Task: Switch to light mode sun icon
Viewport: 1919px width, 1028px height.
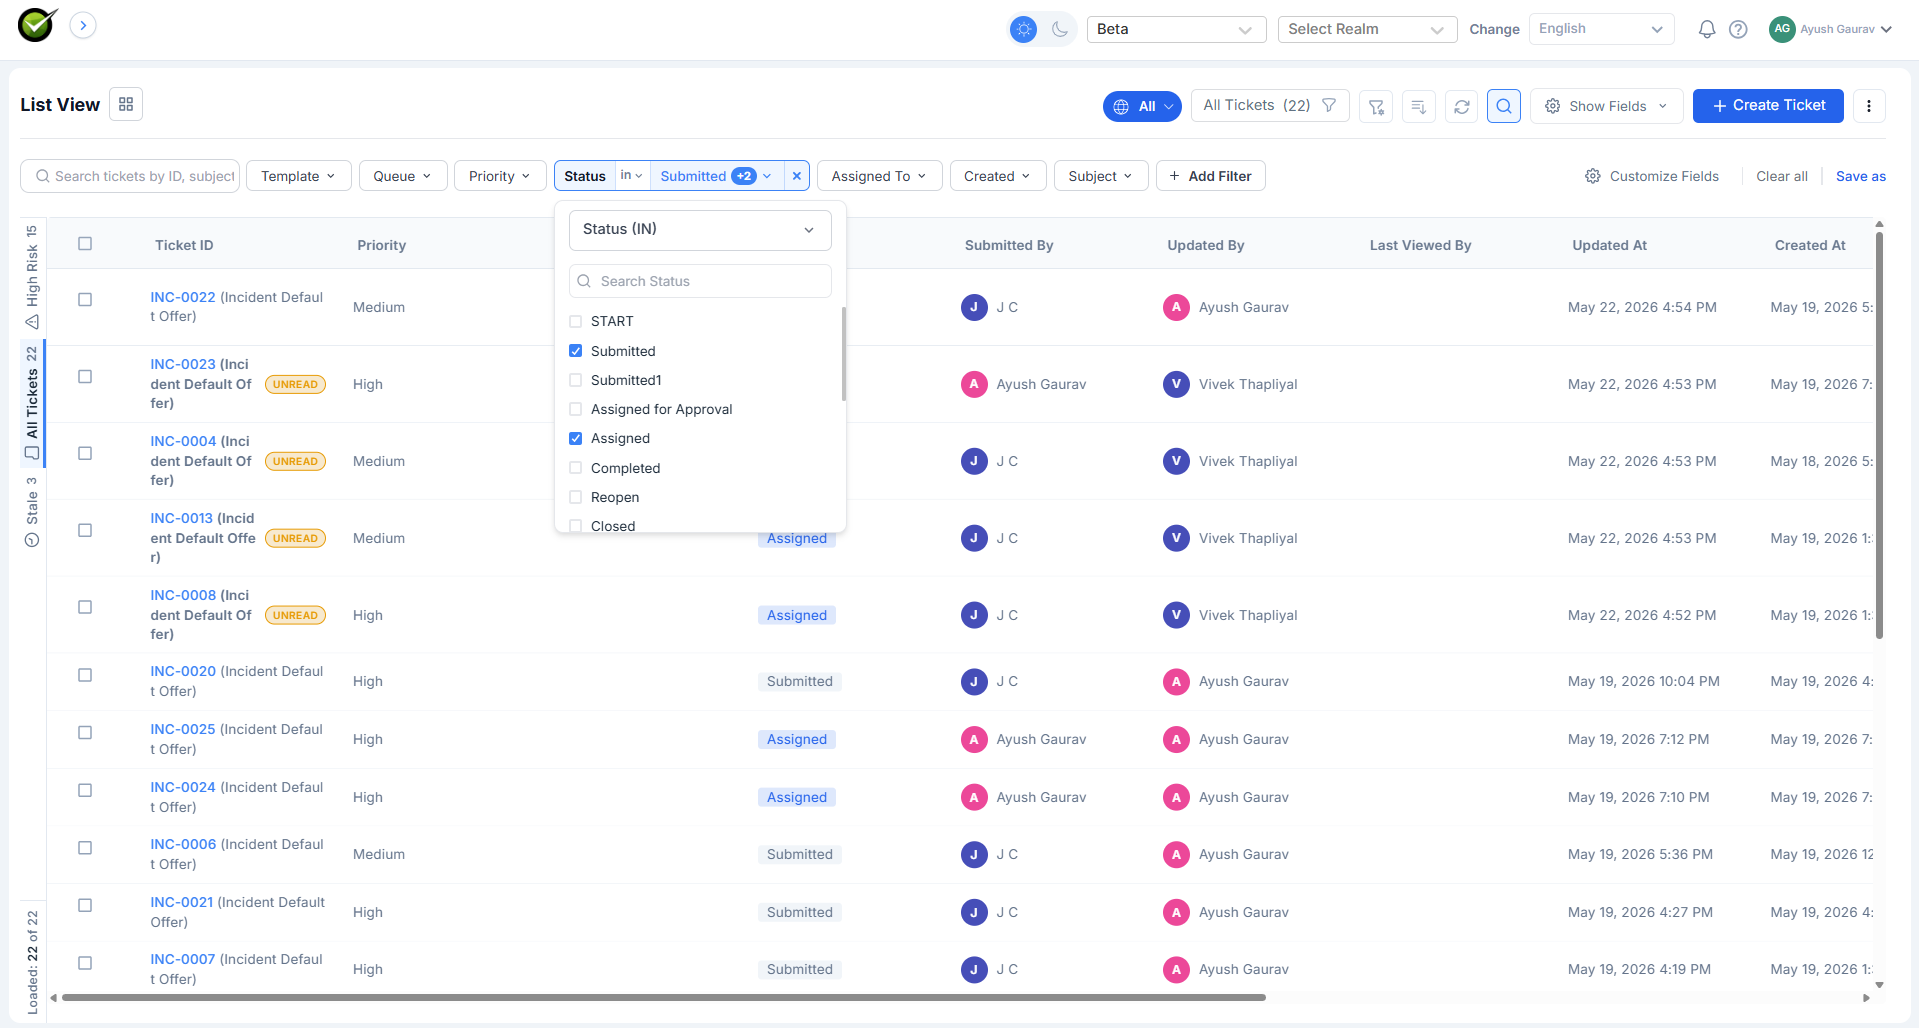Action: tap(1024, 29)
